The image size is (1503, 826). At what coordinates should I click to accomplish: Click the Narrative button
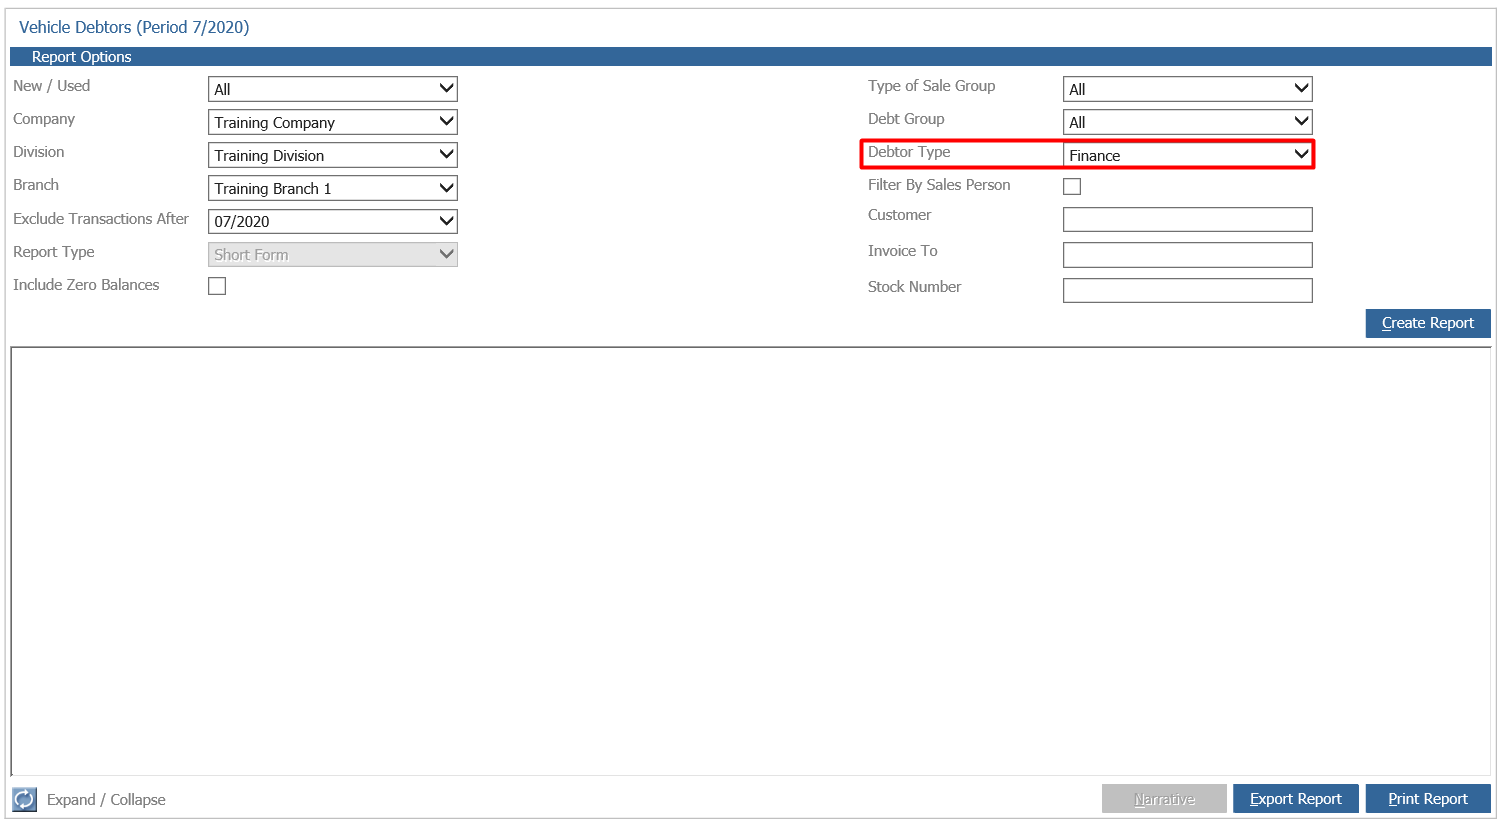[1164, 799]
